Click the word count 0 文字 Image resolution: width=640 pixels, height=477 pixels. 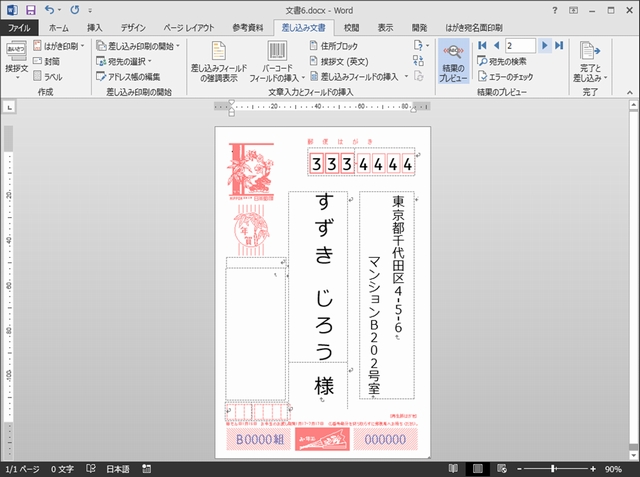click(62, 469)
